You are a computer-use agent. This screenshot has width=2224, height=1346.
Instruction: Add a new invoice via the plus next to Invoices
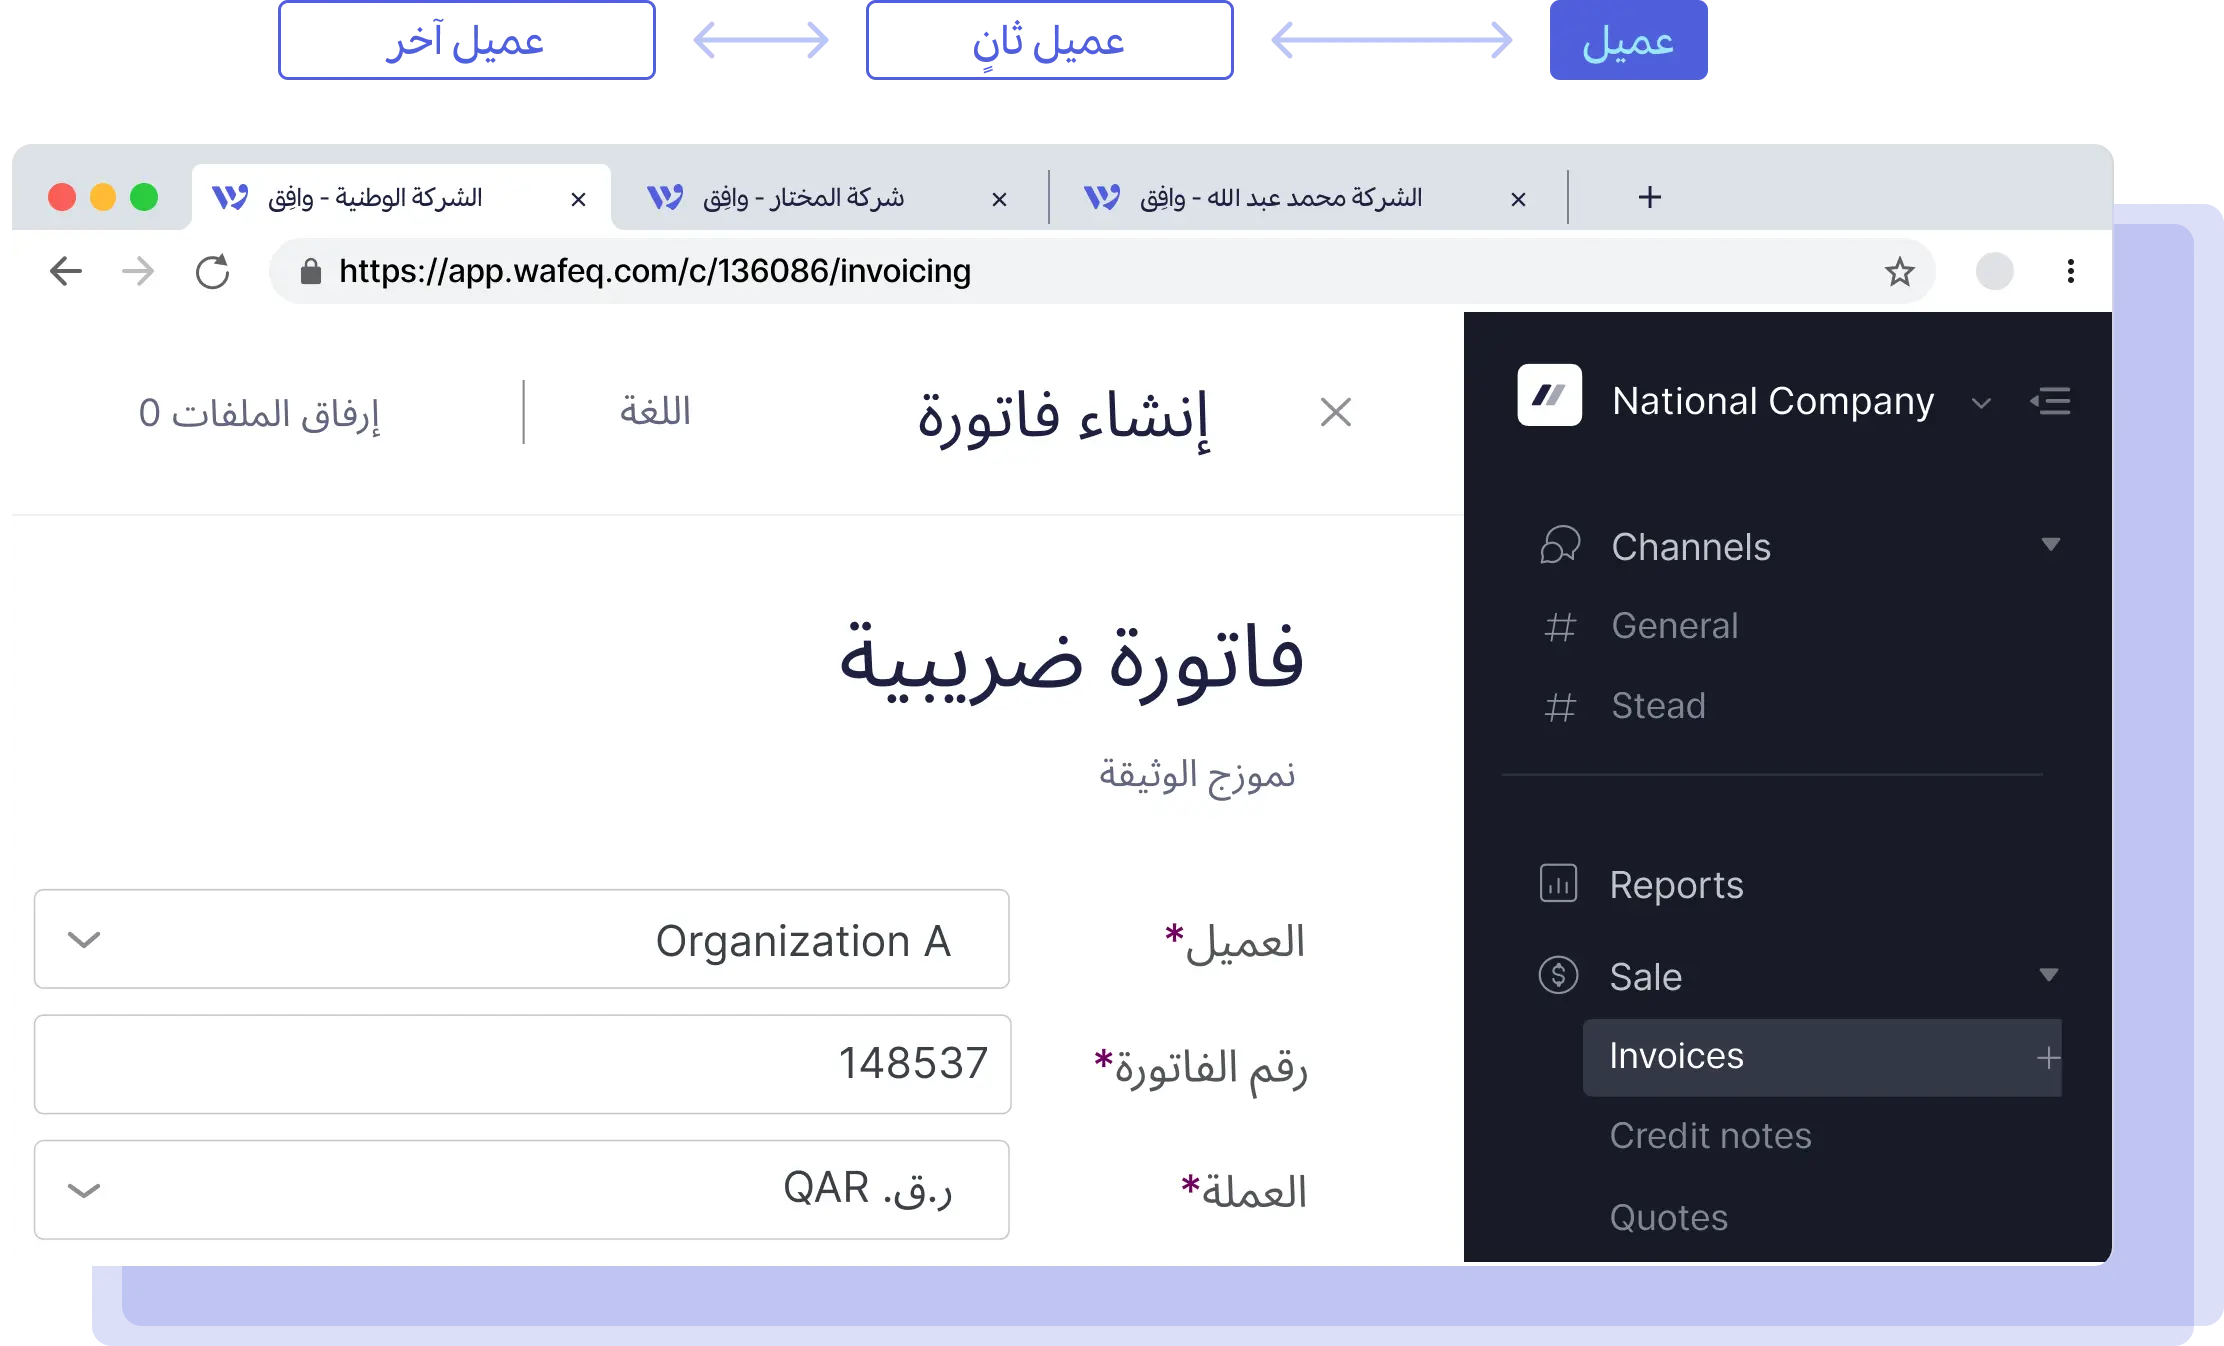(2048, 1058)
